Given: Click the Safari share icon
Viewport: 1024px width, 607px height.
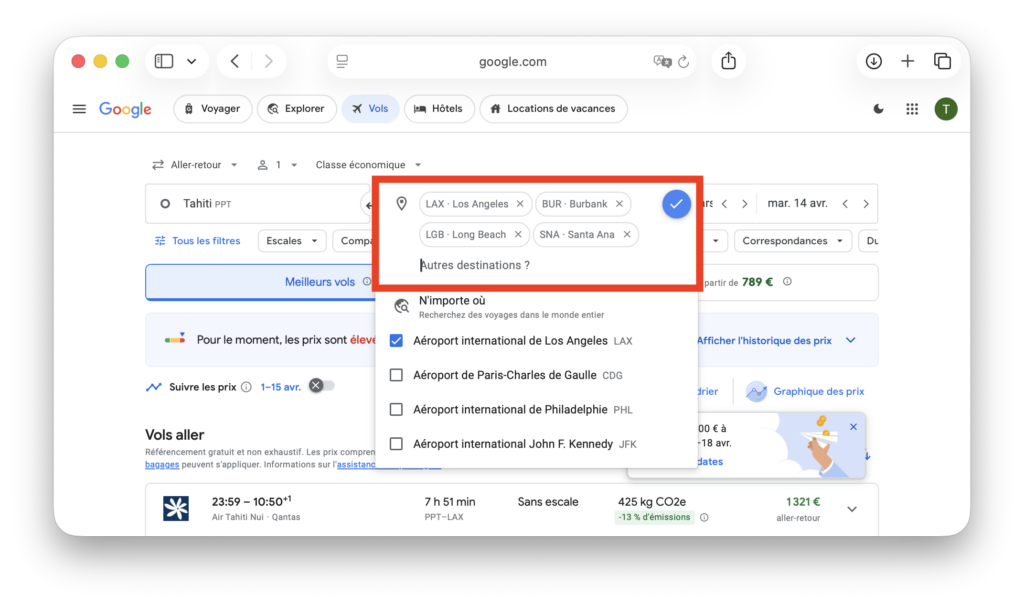Looking at the screenshot, I should (x=728, y=61).
